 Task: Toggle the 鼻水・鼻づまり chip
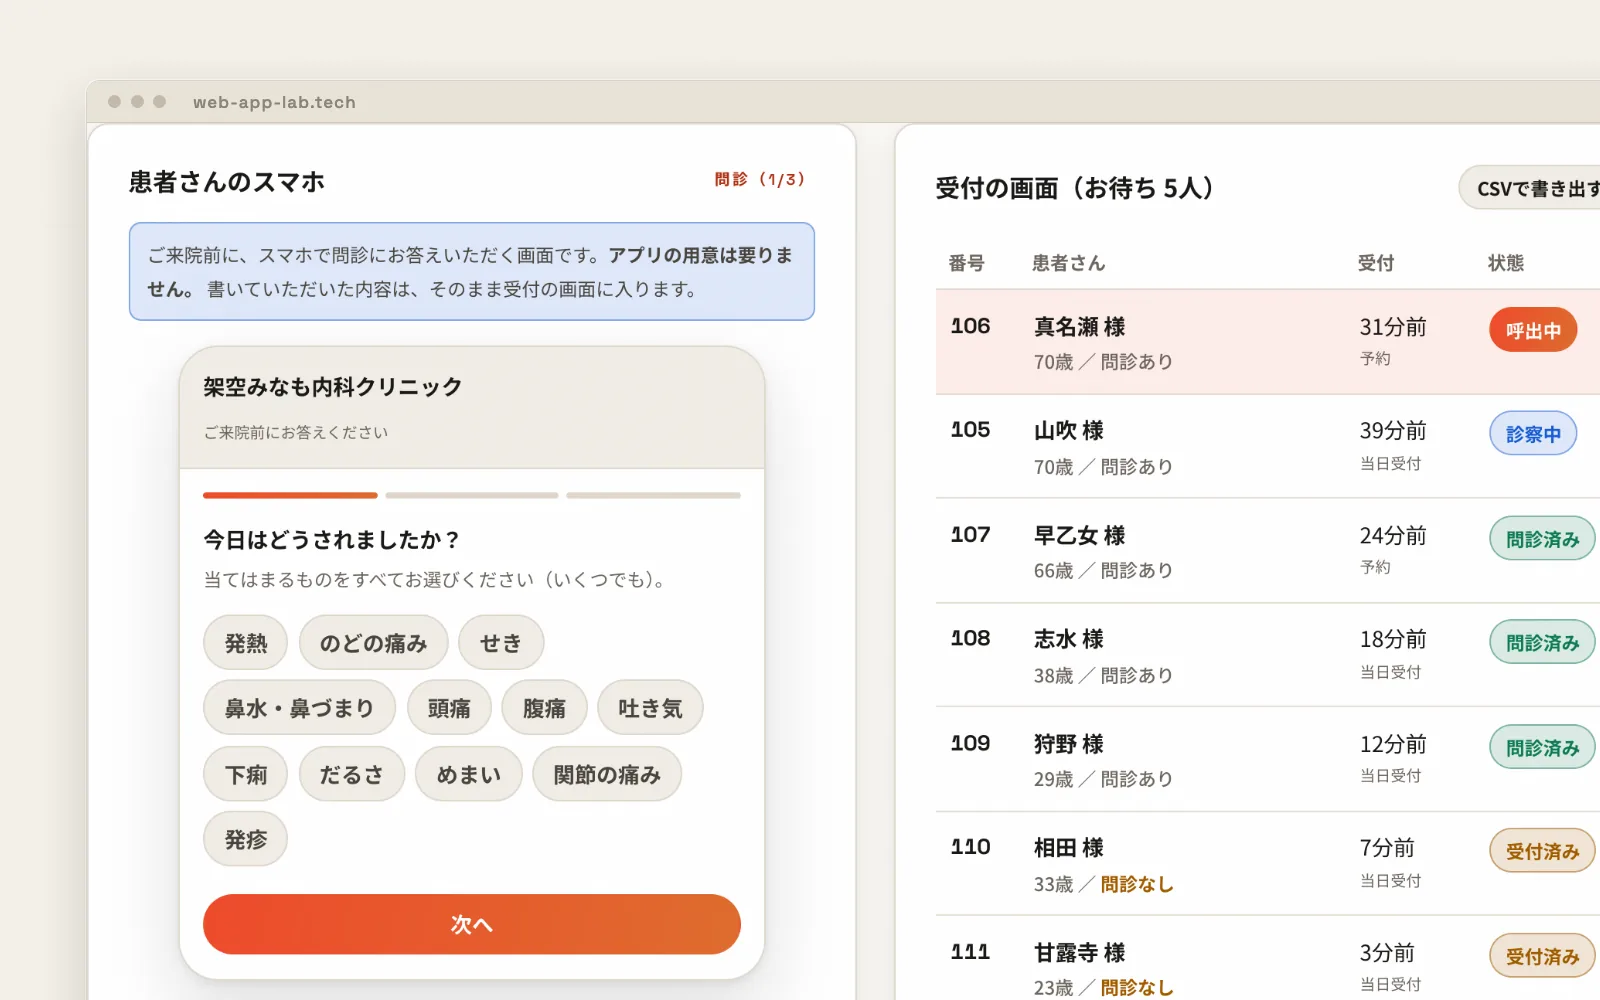click(x=299, y=708)
